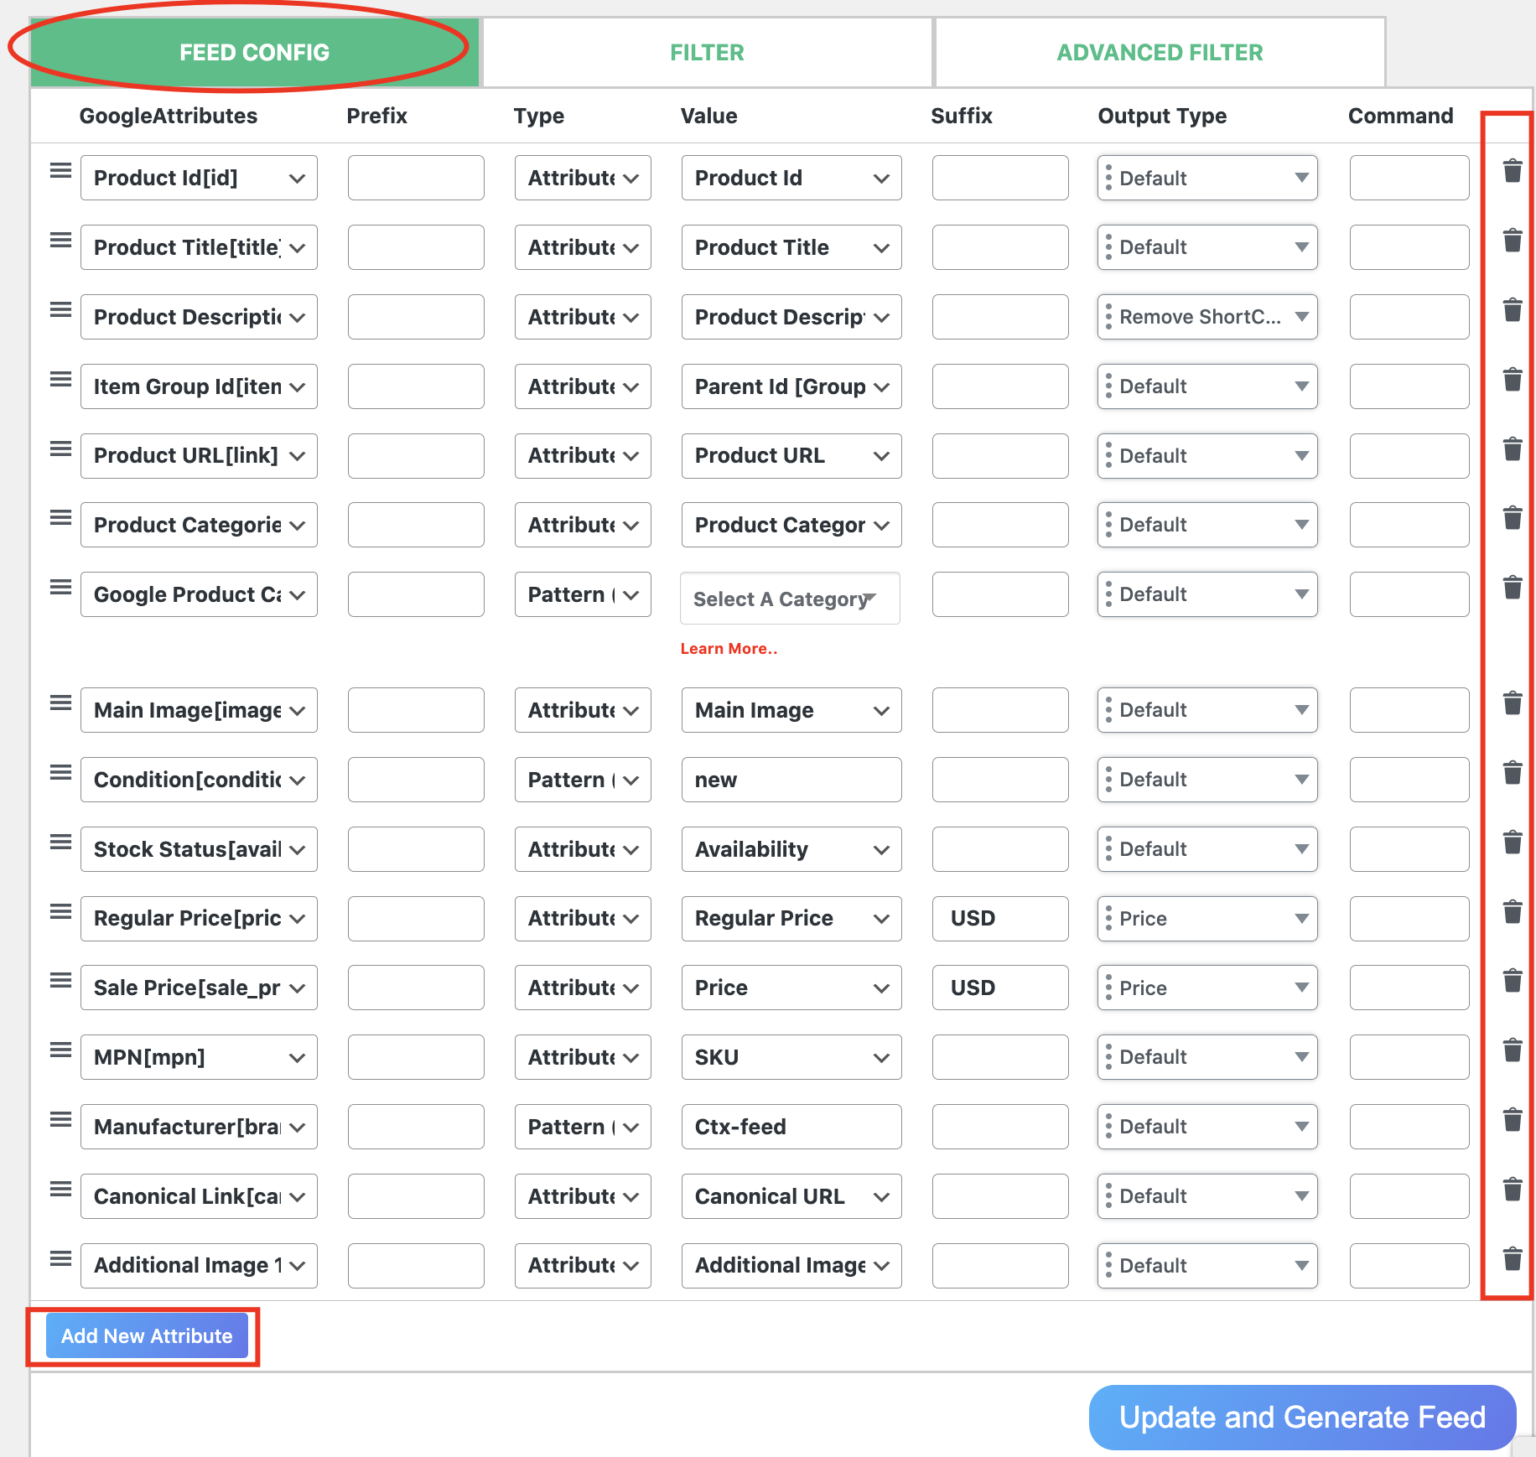Delete the Canonical Link attribute row
1536x1457 pixels.
pos(1512,1189)
